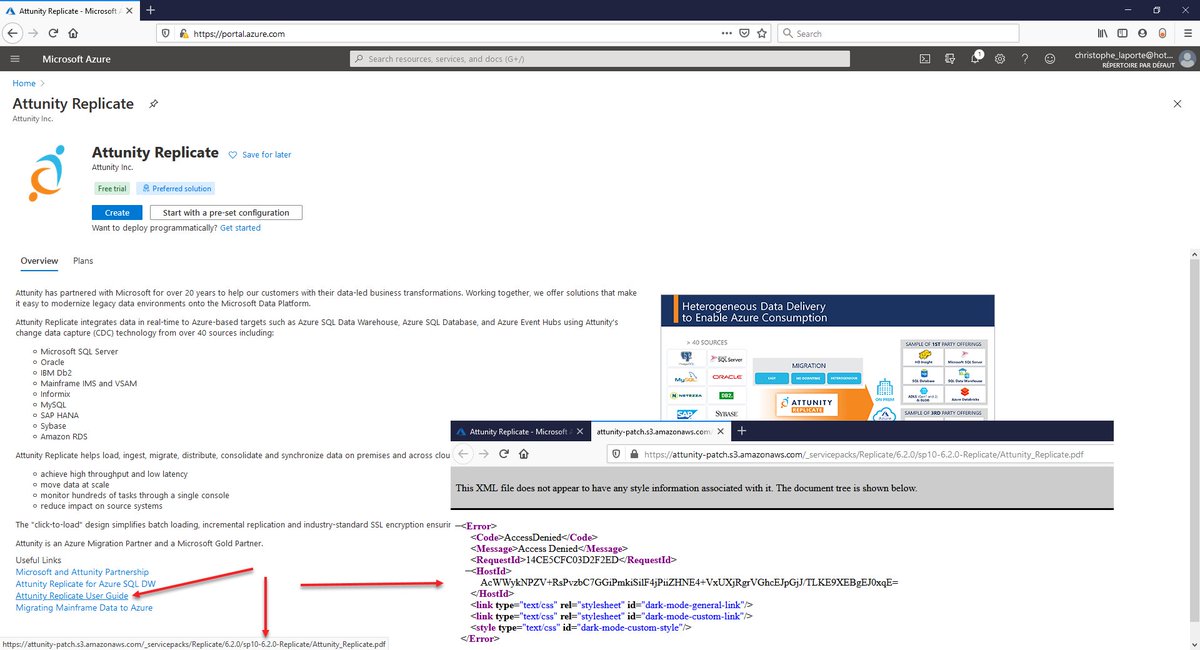Select Attunity Replicate tab in inset window
The width and height of the screenshot is (1200, 650).
pyautogui.click(x=520, y=431)
